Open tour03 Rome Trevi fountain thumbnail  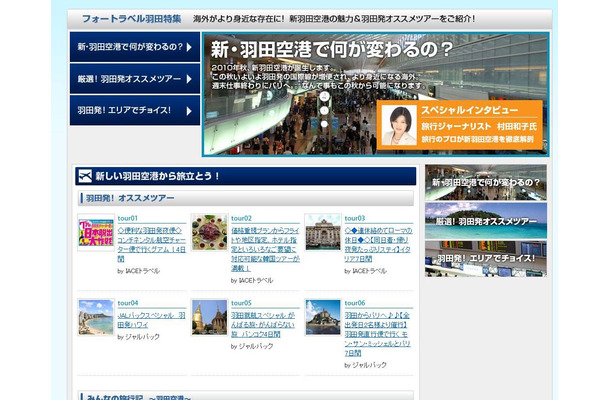tap(323, 232)
